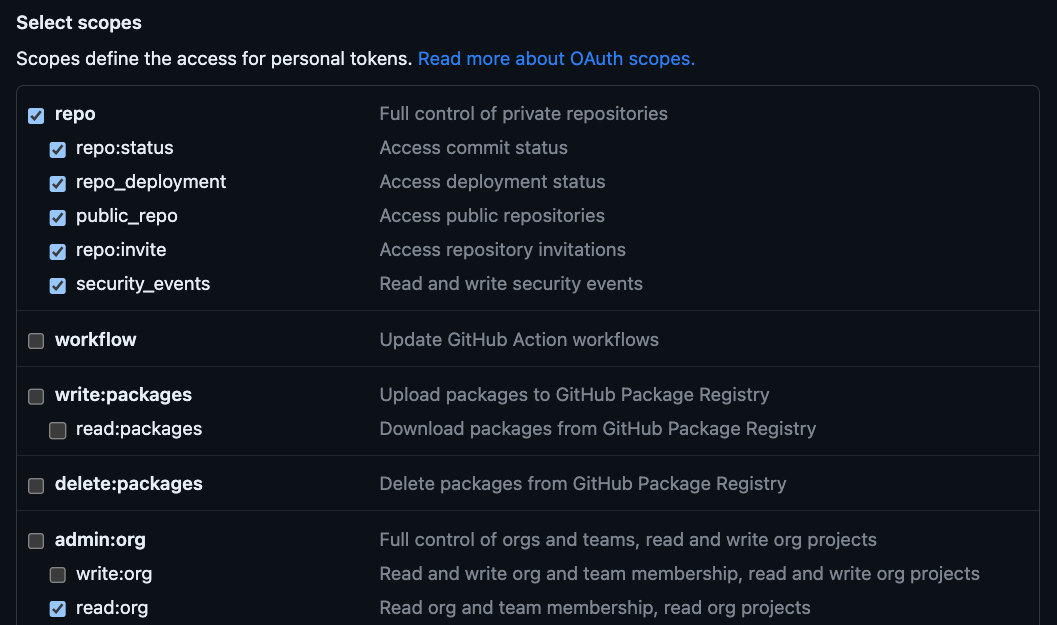Open the 'Read more about OAuth scopes' link
Viewport: 1057px width, 625px height.
[556, 59]
